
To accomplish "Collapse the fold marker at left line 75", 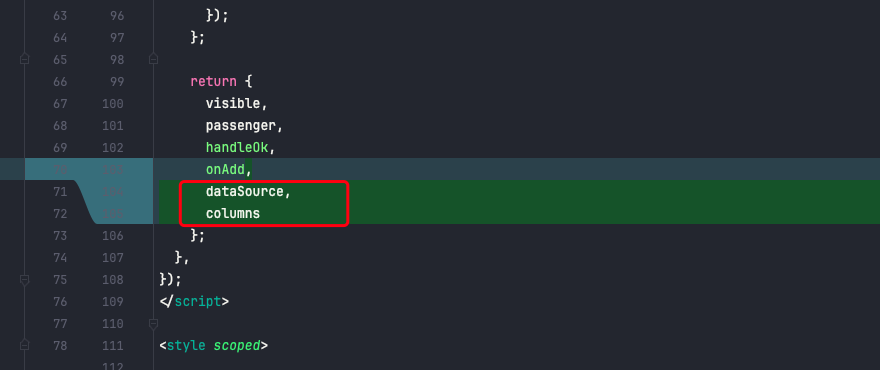I will click(x=24, y=279).
